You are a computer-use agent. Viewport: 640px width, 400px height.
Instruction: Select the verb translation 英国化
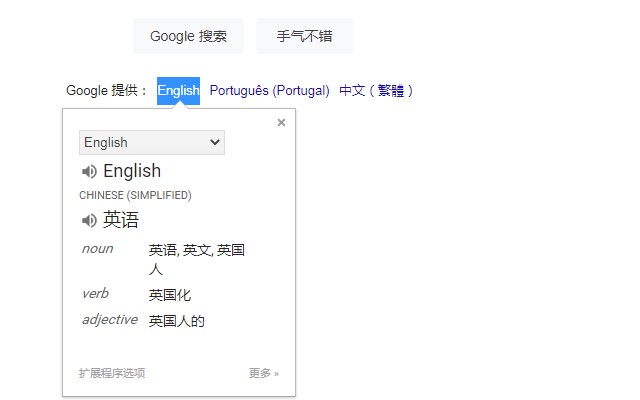[x=170, y=295]
